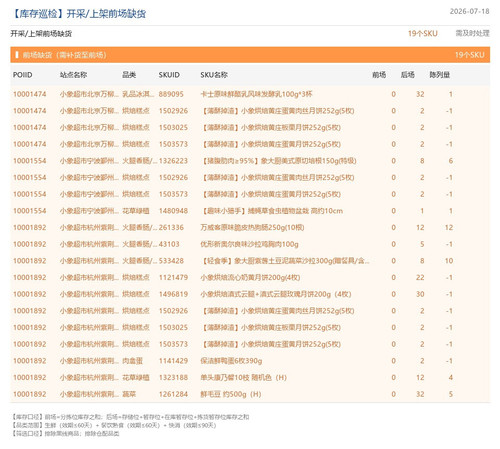The width and height of the screenshot is (500, 449).
Task: Select the 陈列量 value 12 in row 261336
Action: (449, 227)
